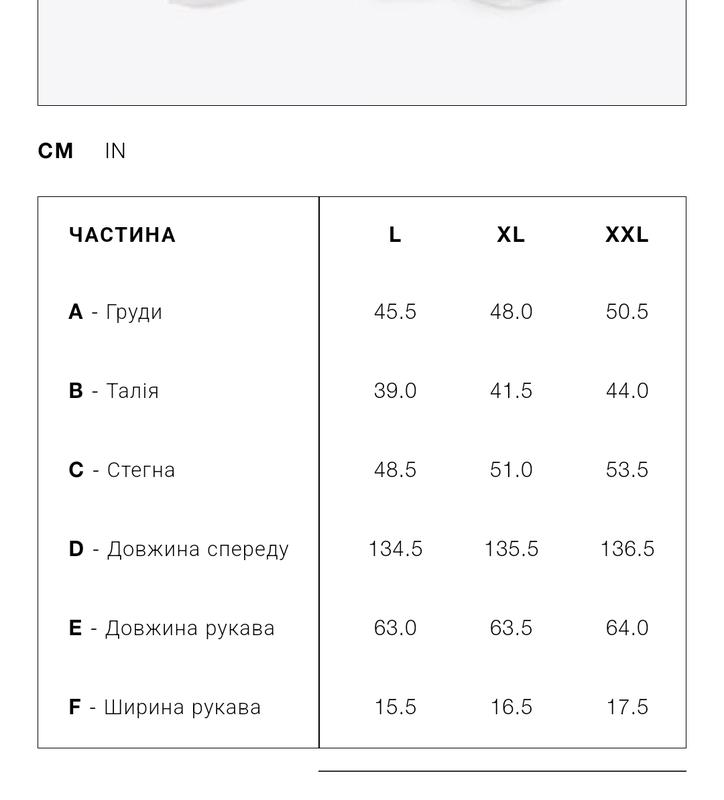This screenshot has height=800, width=724.
Task: Click the 48.0 chest value for XL
Action: 511,312
